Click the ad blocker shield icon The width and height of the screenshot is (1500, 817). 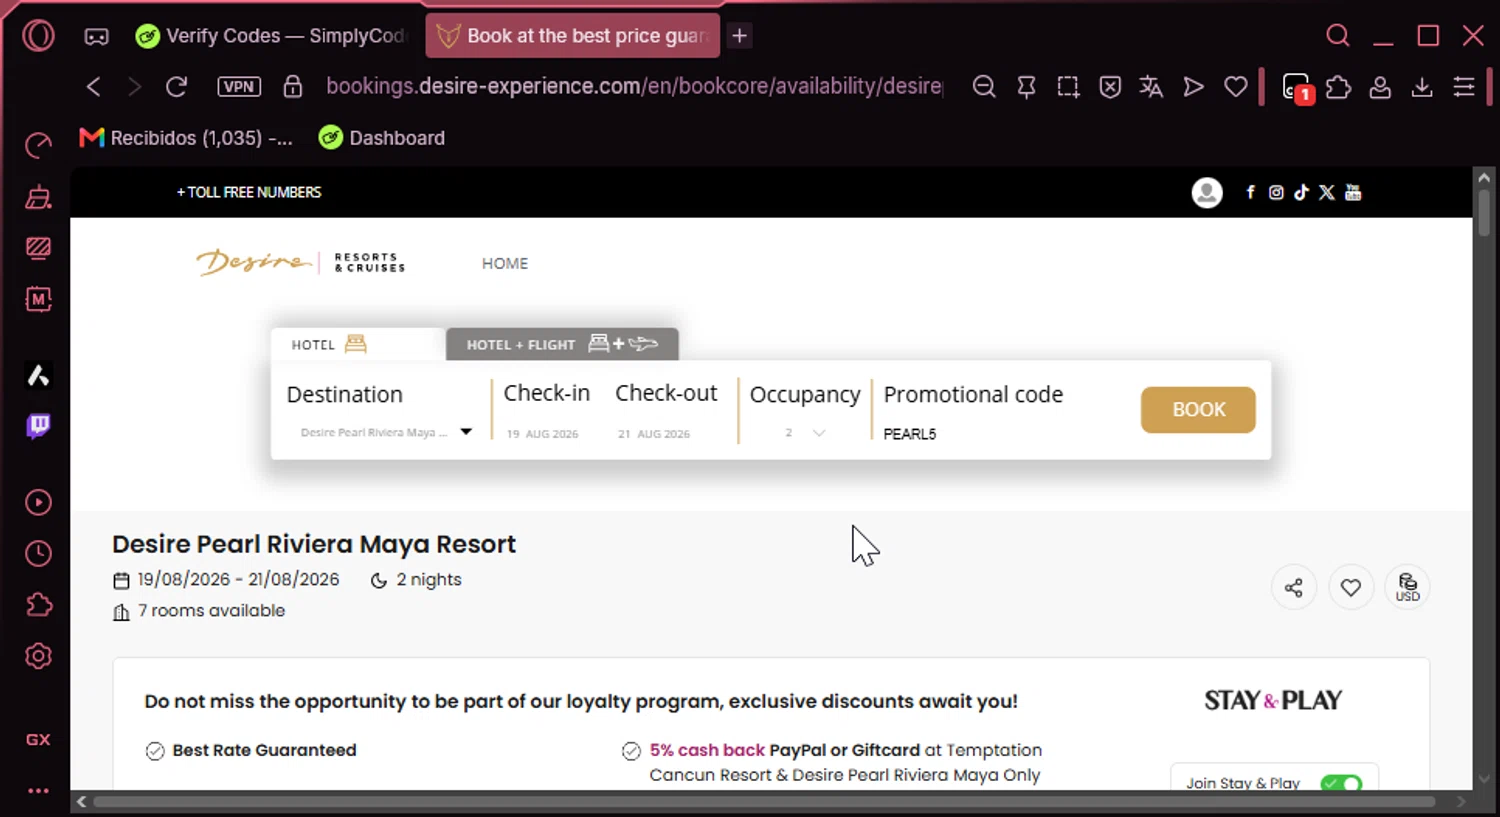(1110, 87)
